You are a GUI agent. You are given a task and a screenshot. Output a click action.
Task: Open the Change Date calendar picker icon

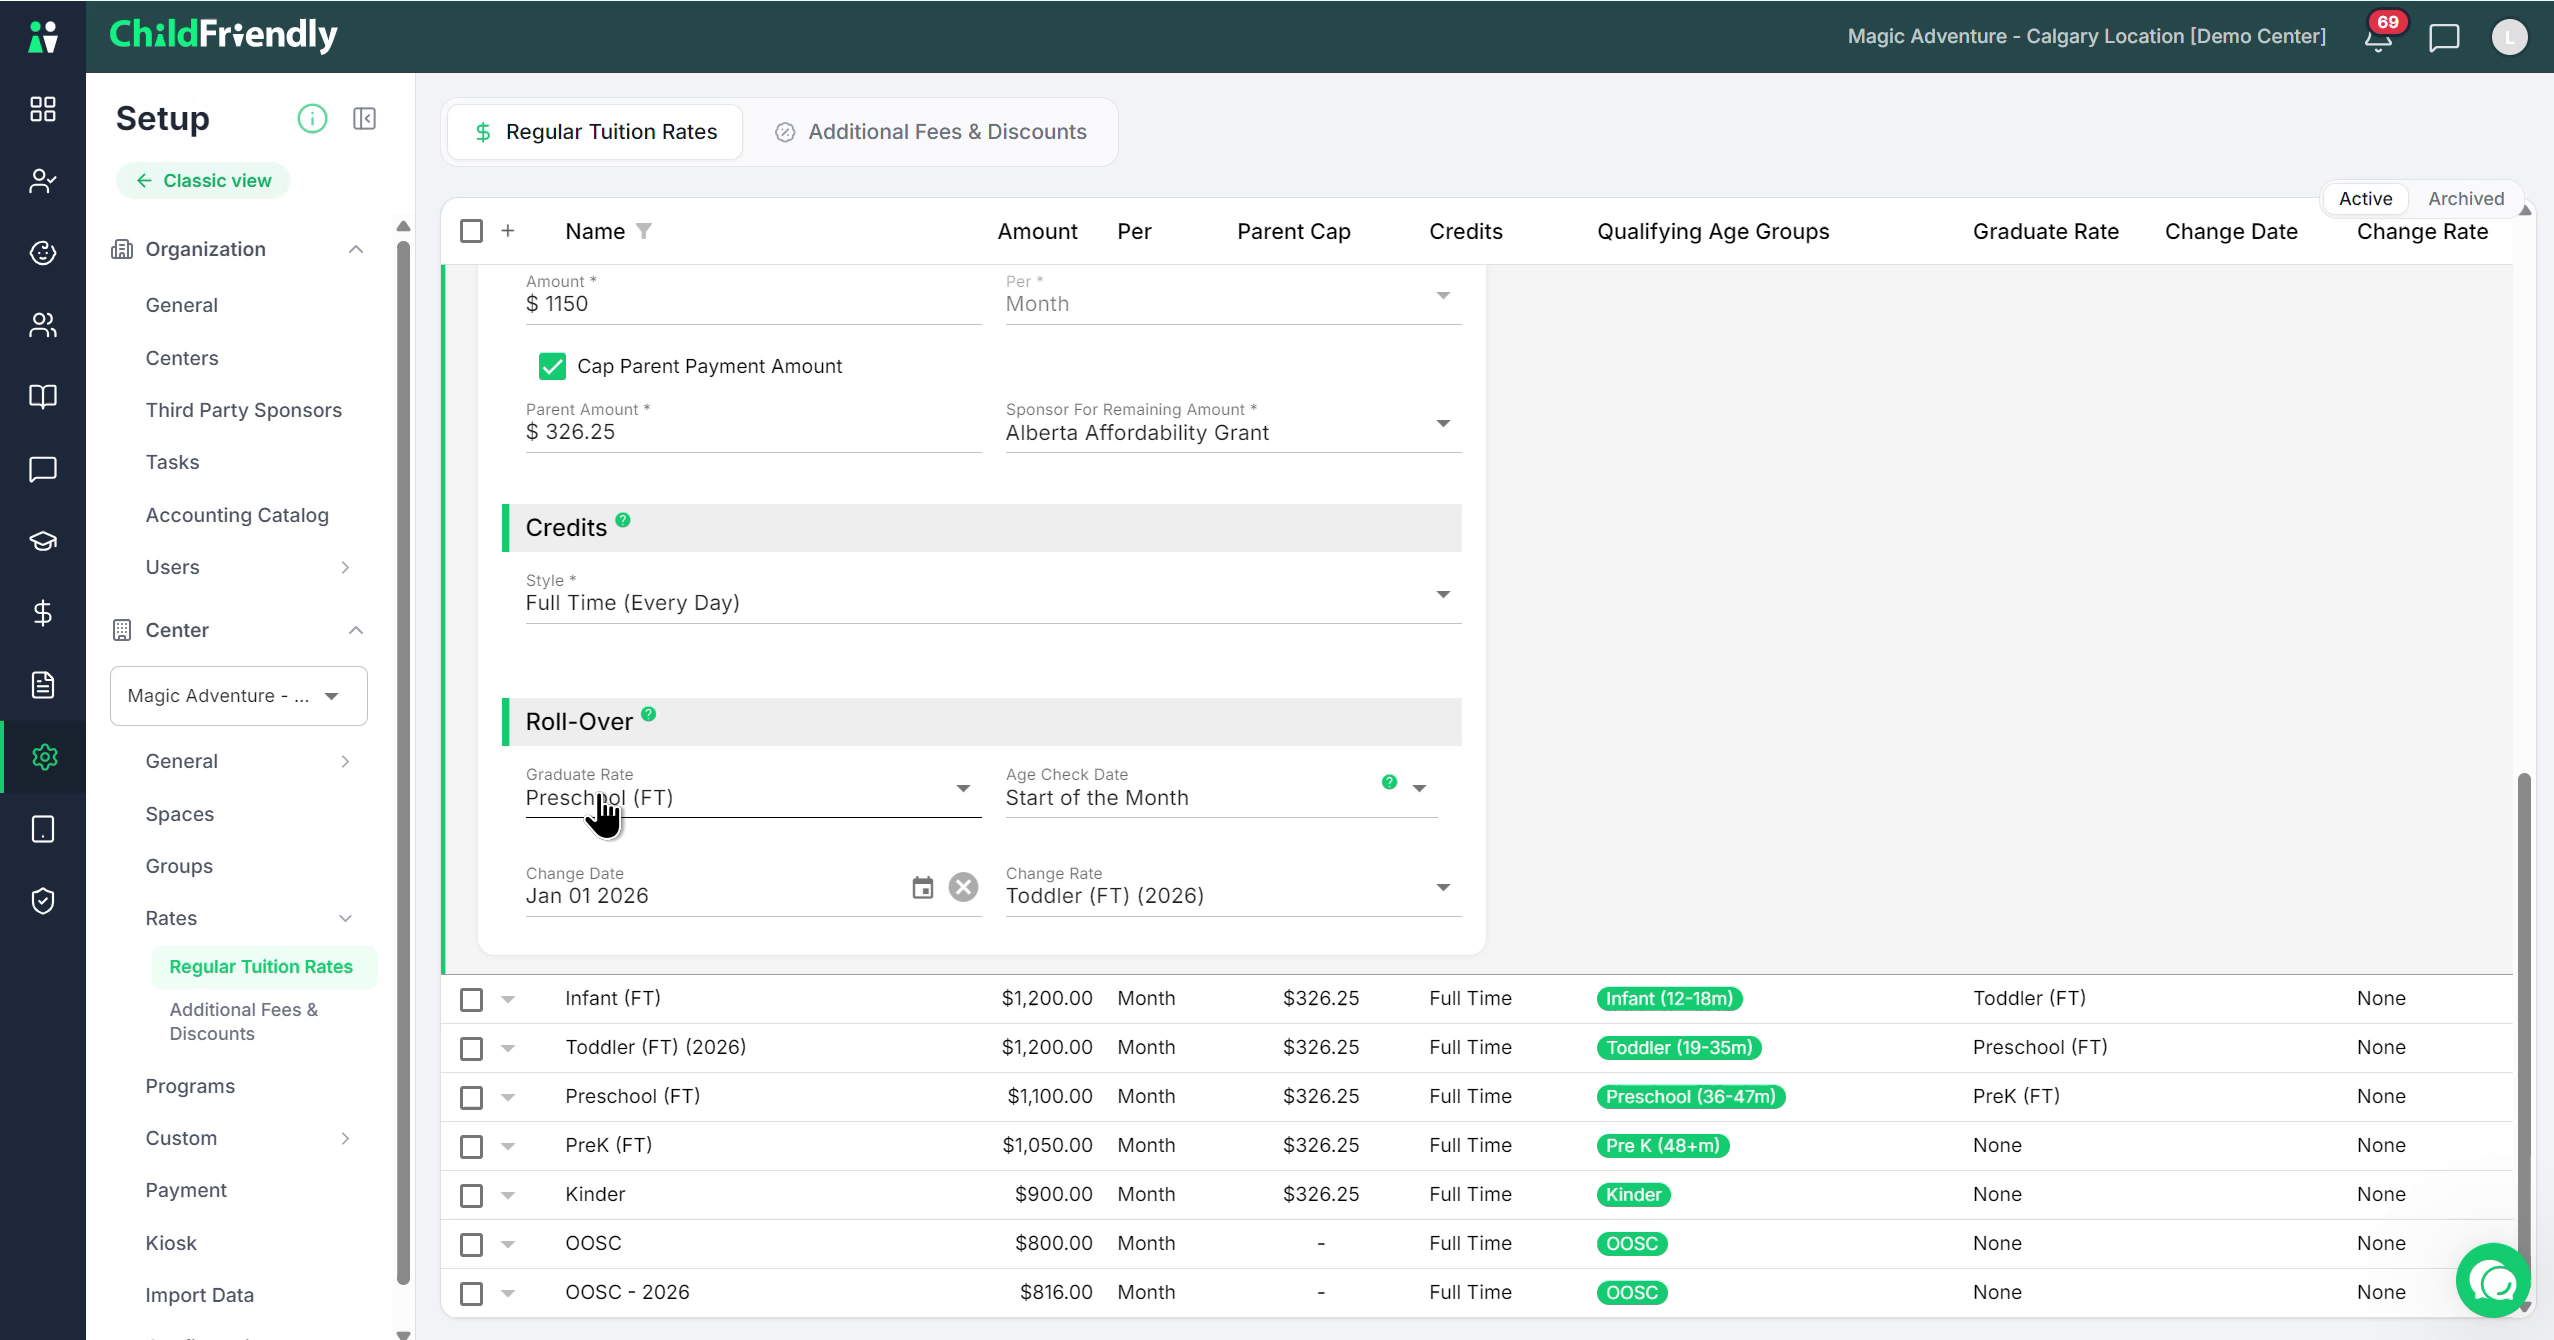point(922,888)
